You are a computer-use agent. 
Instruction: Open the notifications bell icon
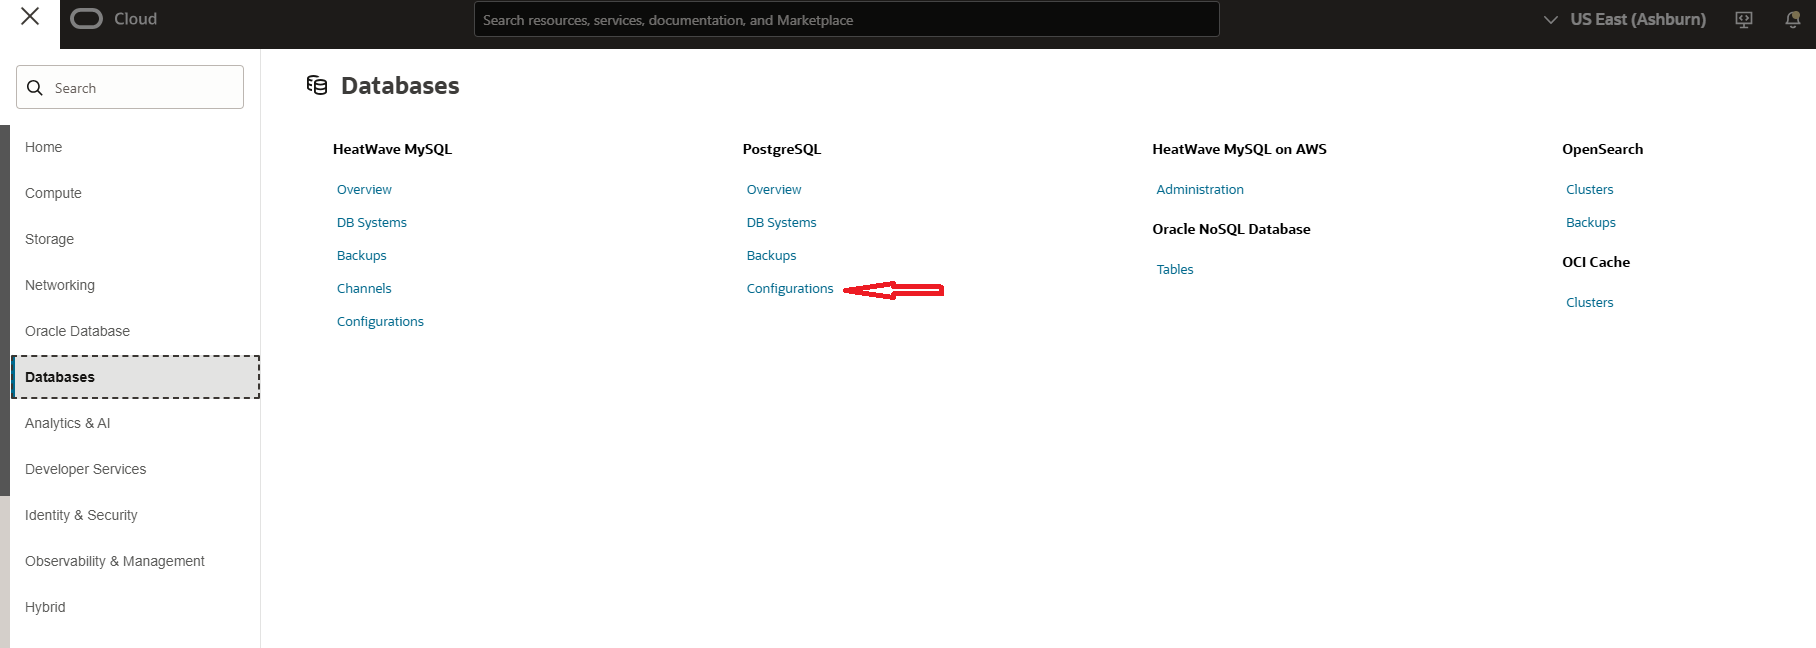(1793, 19)
